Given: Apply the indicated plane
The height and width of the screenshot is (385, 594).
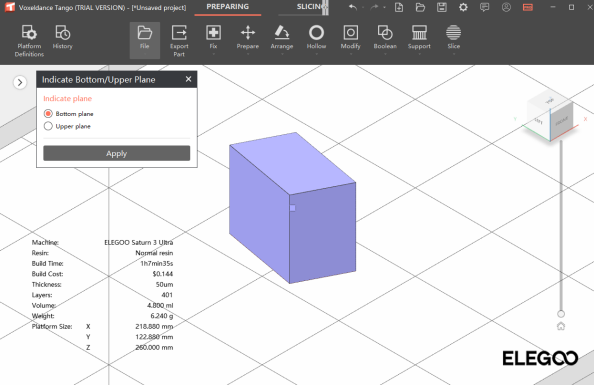Looking at the screenshot, I should [117, 153].
